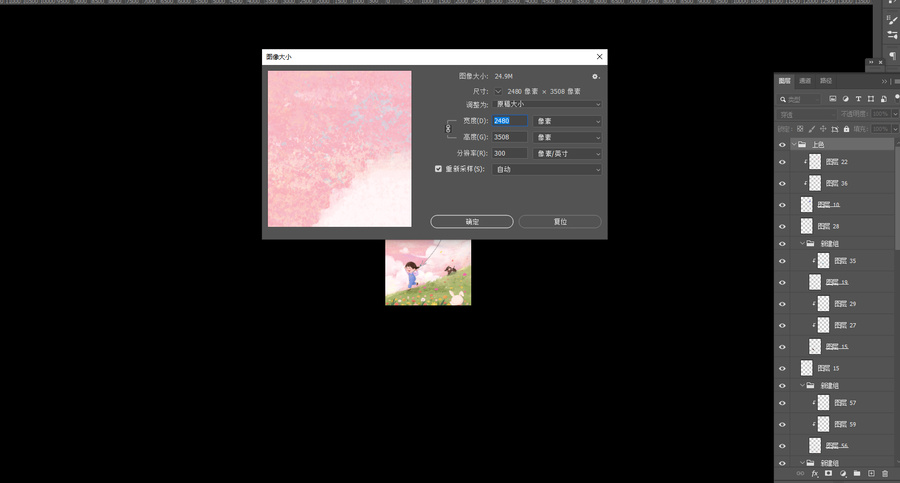
Task: Switch to the 图层 Layers tab
Action: pos(785,81)
